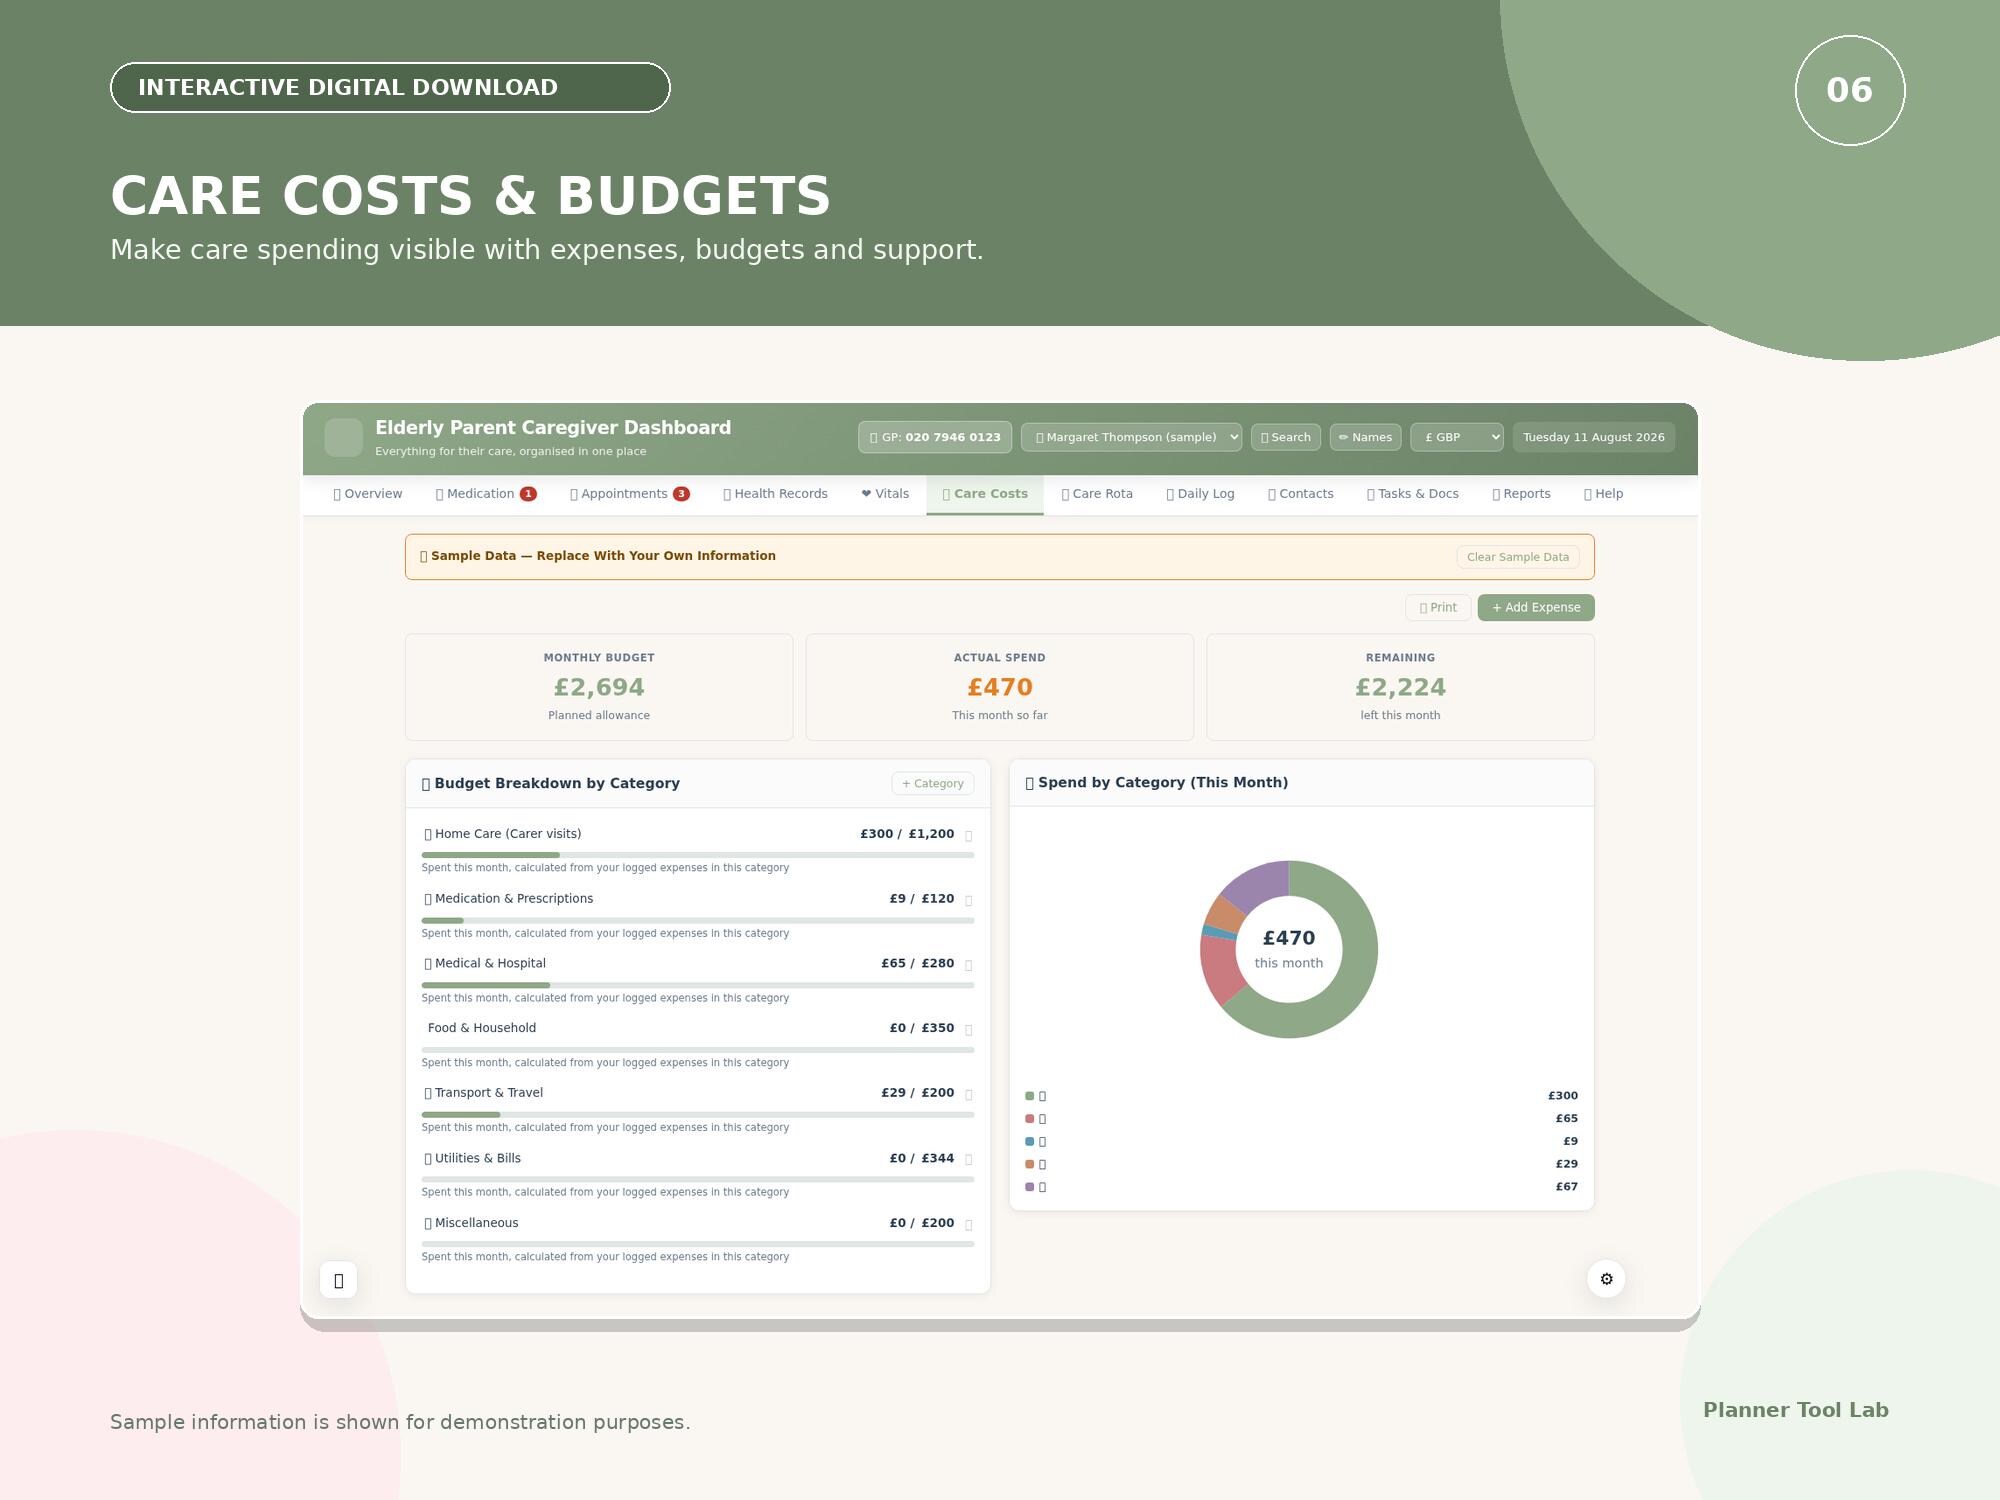Image resolution: width=2000 pixels, height=1500 pixels.
Task: Click edit icon beside Utilities & Bills budget
Action: (968, 1159)
